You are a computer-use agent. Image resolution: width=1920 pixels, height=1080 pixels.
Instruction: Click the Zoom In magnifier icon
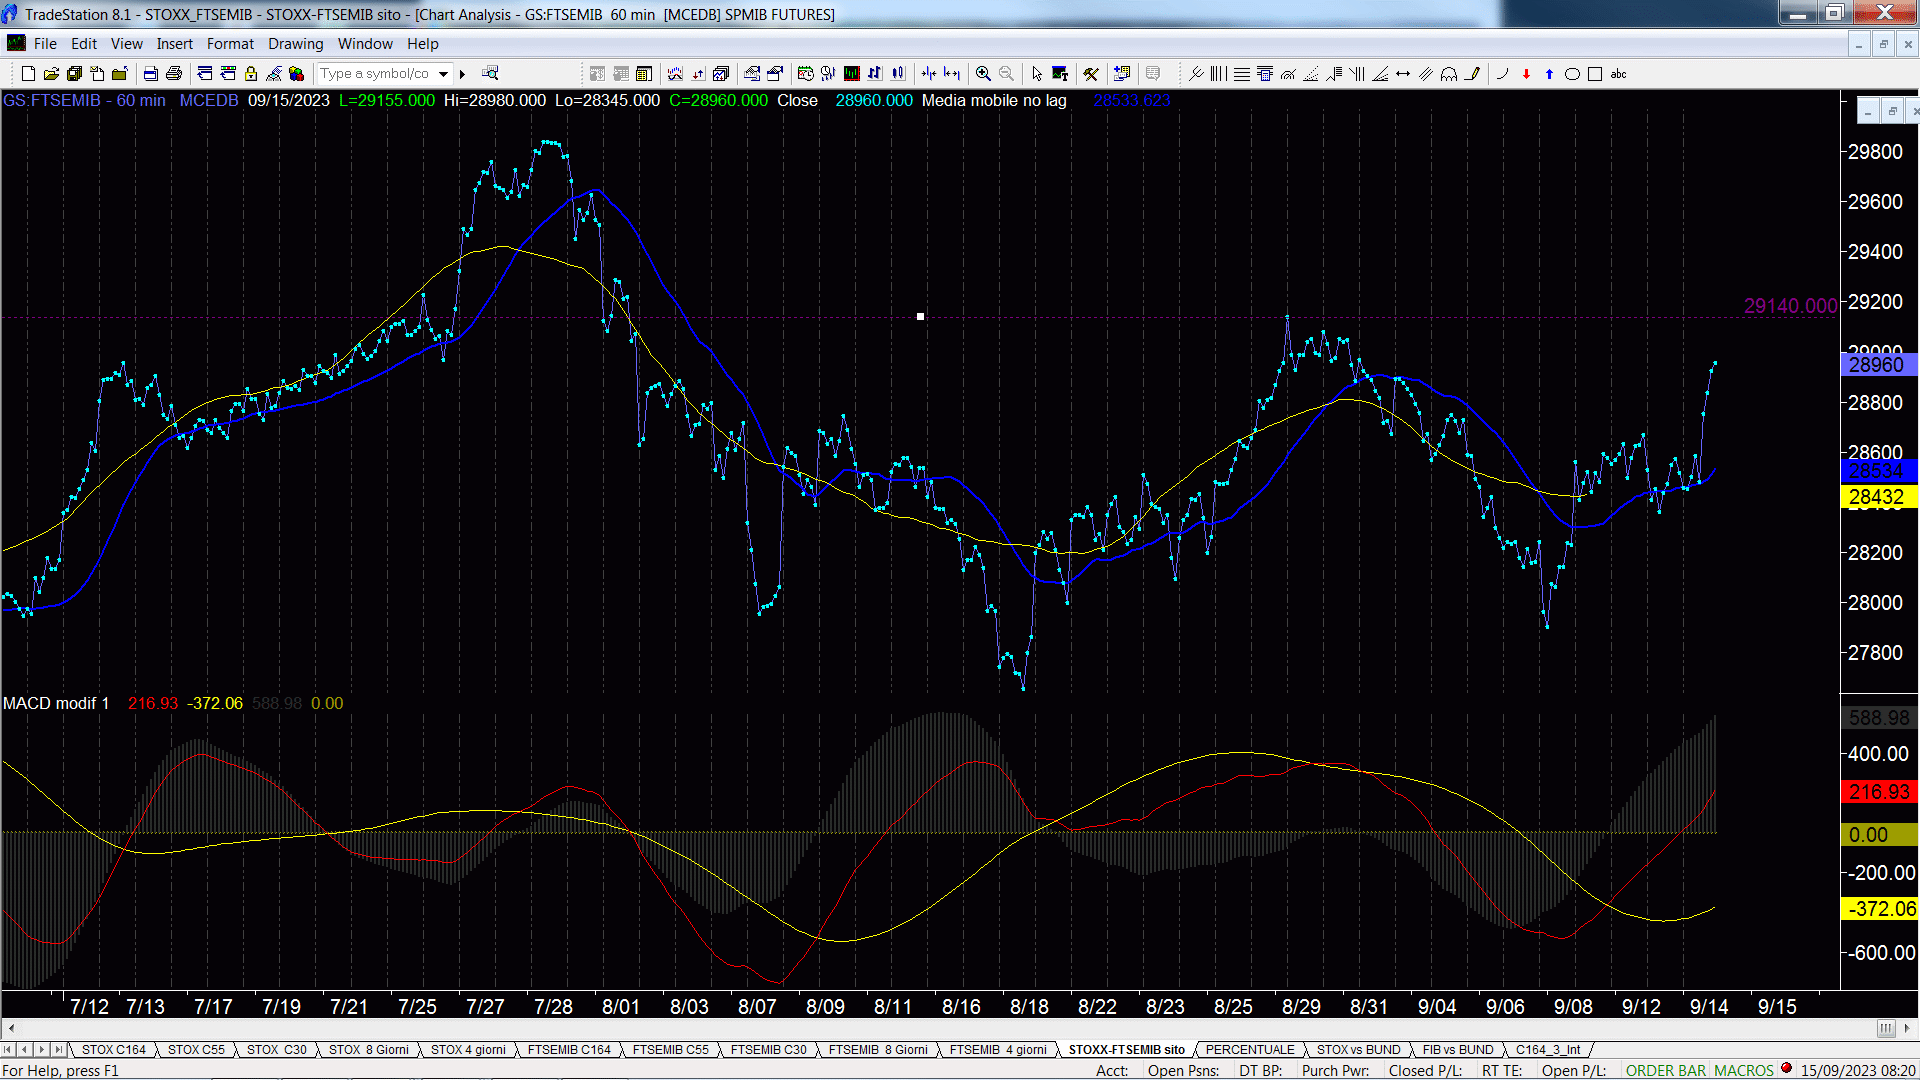pyautogui.click(x=984, y=74)
